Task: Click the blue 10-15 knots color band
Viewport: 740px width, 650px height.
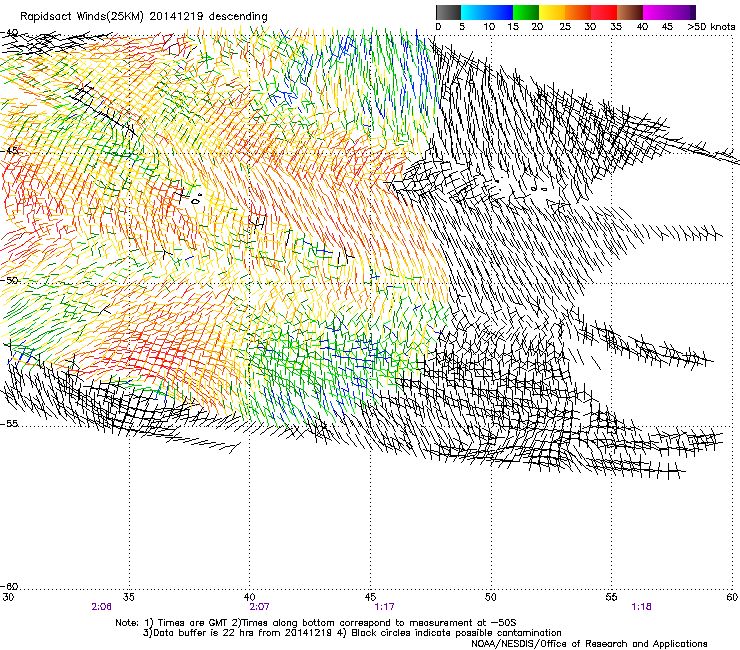Action: (500, 12)
